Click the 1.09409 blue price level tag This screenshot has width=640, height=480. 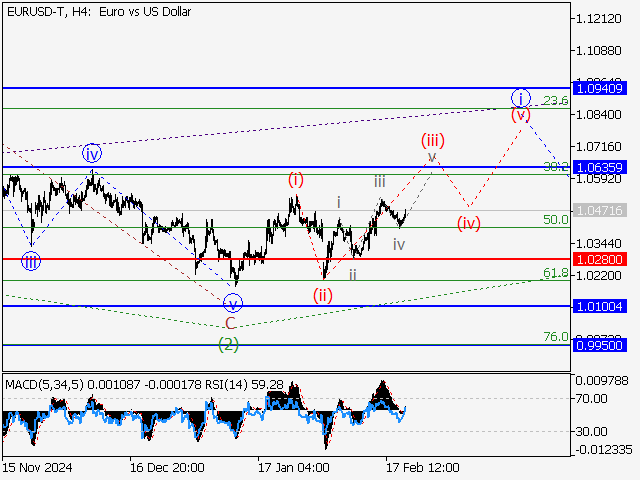[x=600, y=88]
